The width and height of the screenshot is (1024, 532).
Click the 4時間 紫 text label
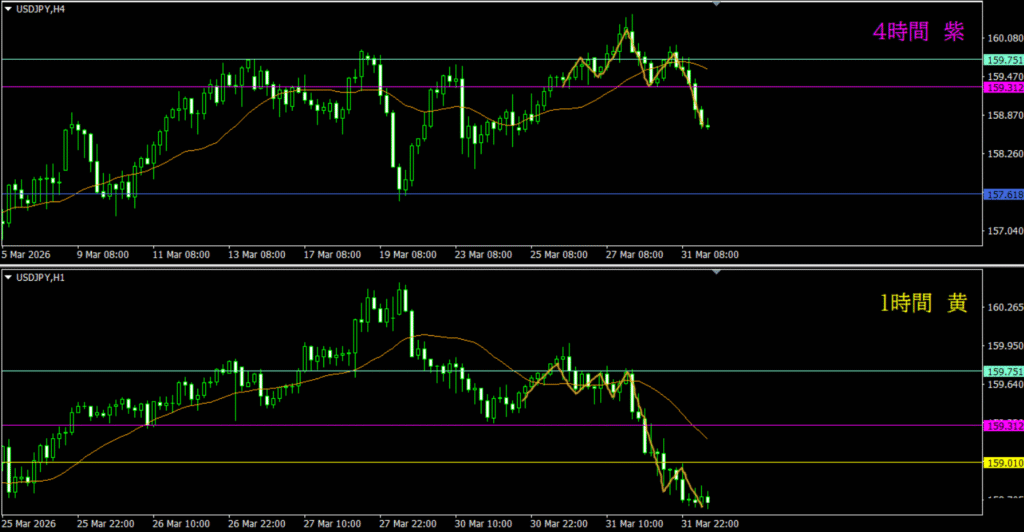tap(918, 32)
